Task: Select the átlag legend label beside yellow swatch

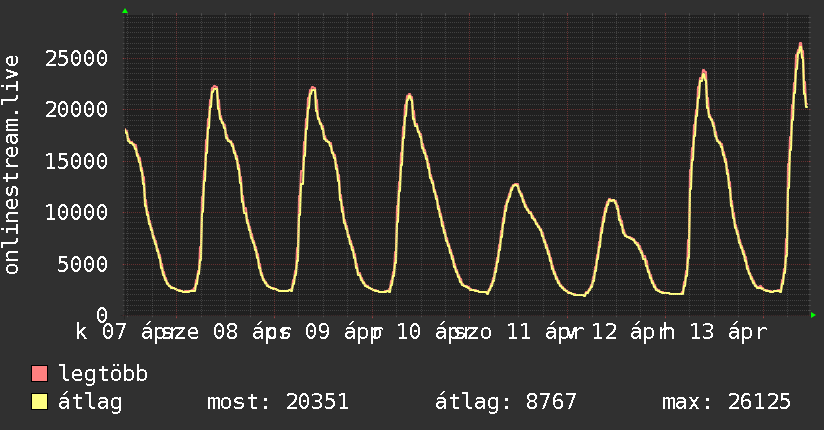Action: click(90, 402)
